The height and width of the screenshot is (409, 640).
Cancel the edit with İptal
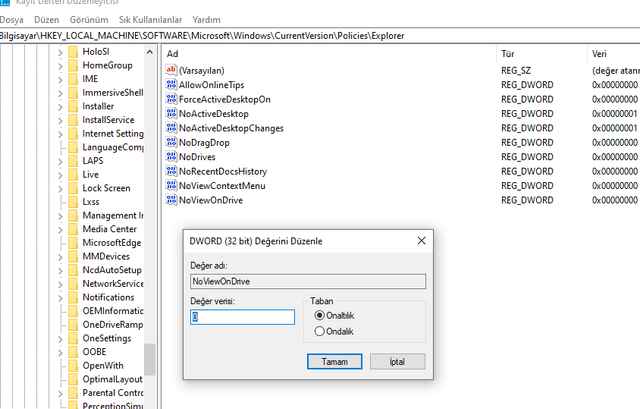pos(397,362)
